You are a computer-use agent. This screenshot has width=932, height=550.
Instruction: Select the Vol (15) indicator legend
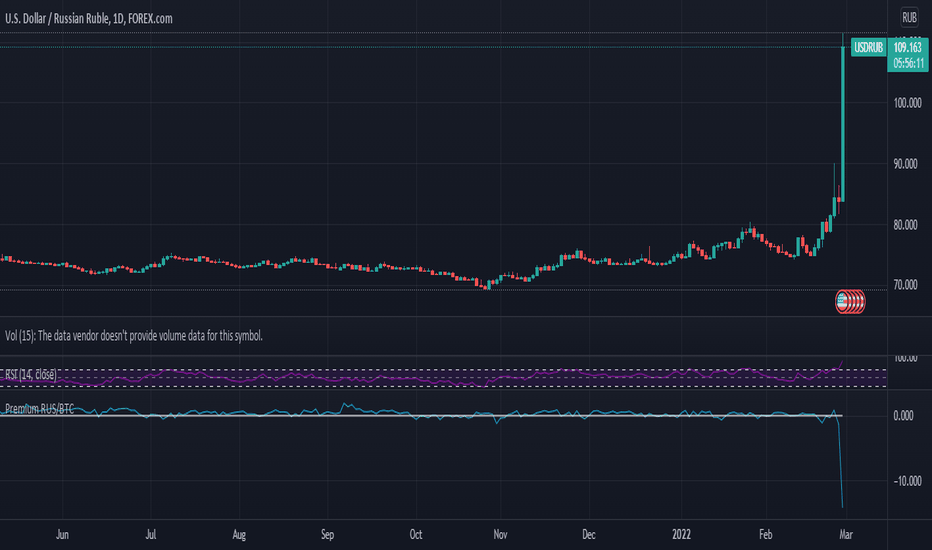134,336
